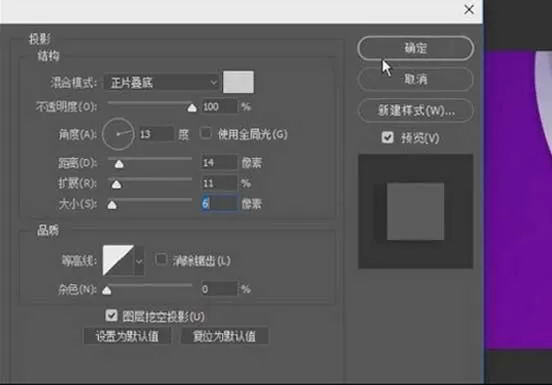552x385 pixels.
Task: Click the 距离 value field showing 14
Action: click(x=219, y=162)
